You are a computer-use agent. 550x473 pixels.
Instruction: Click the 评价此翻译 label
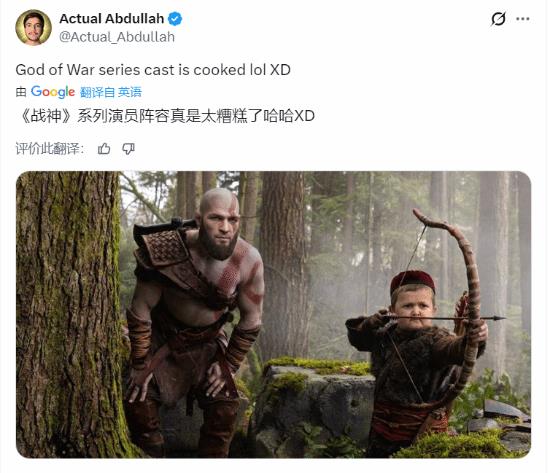point(50,149)
